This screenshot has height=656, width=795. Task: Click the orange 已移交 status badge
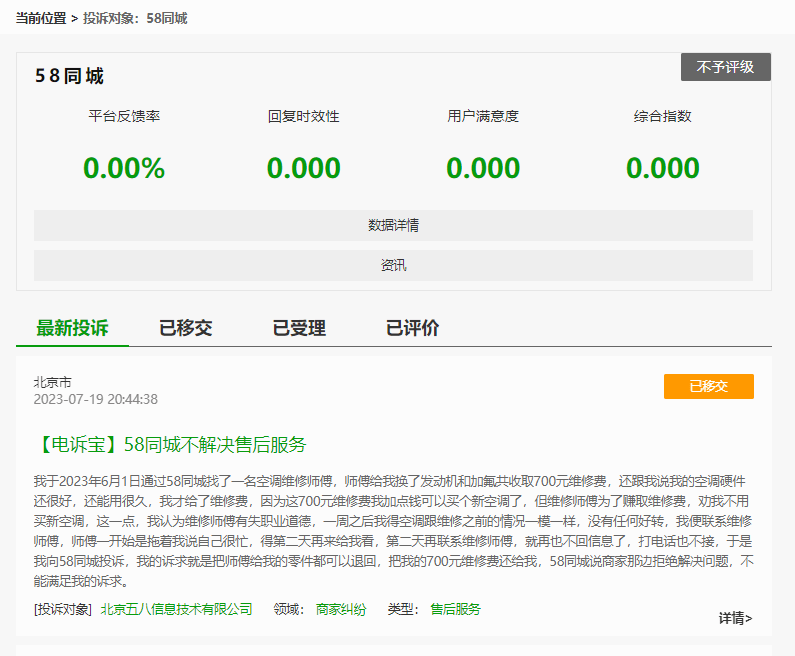(x=708, y=386)
